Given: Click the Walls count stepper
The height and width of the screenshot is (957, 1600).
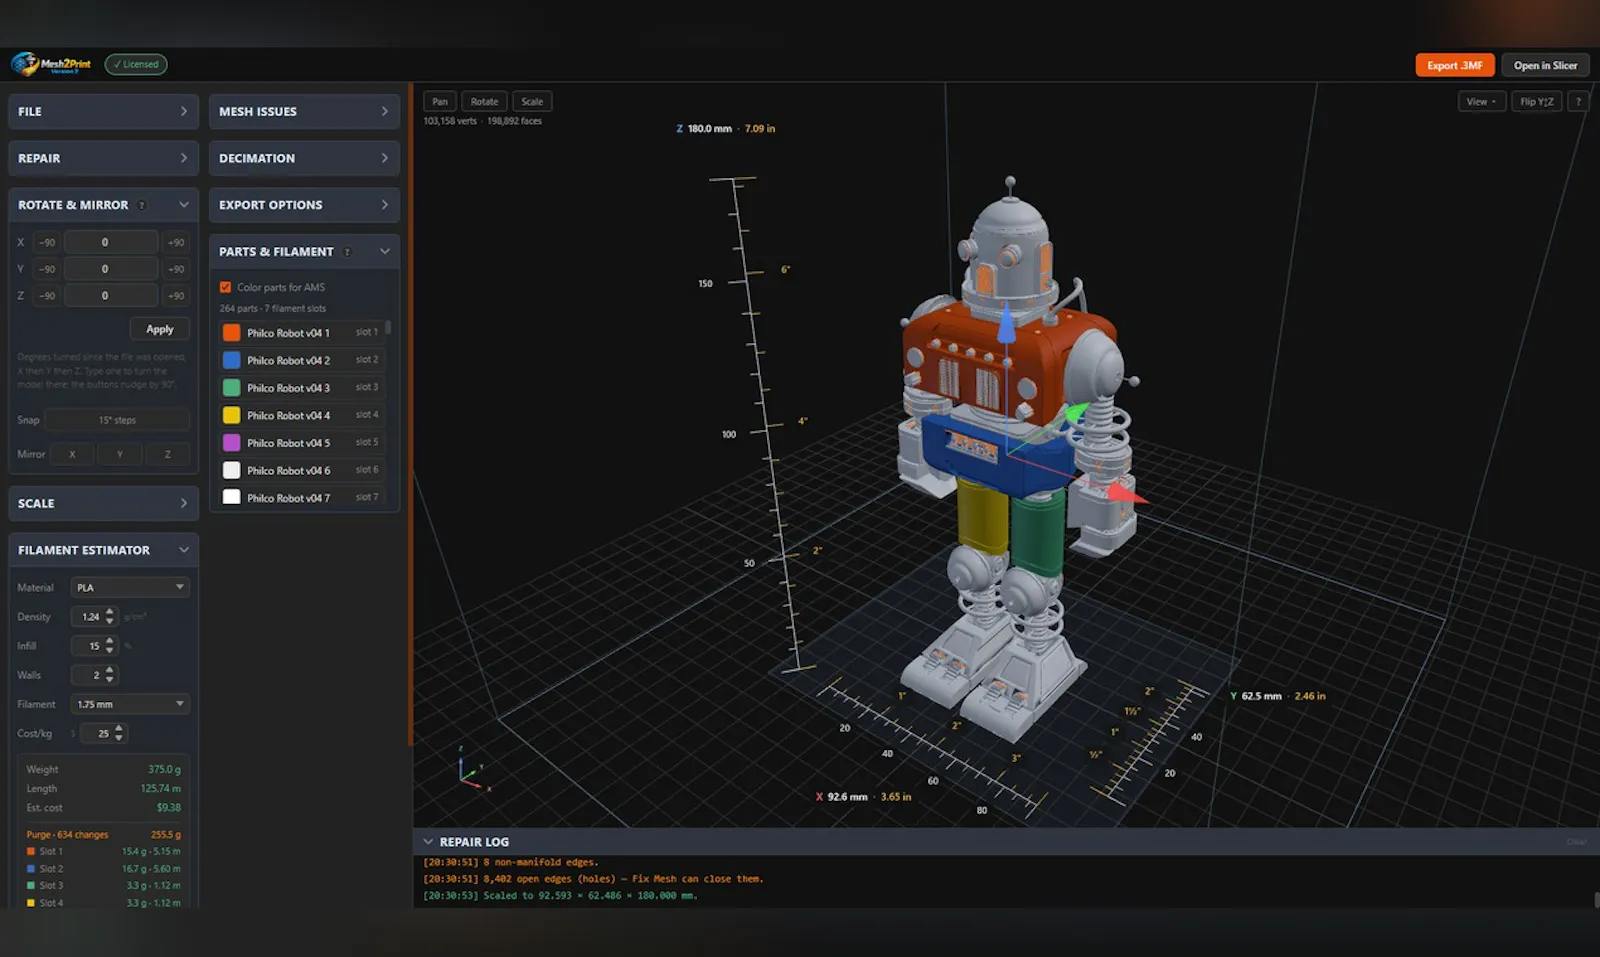Looking at the screenshot, I should pyautogui.click(x=110, y=675).
